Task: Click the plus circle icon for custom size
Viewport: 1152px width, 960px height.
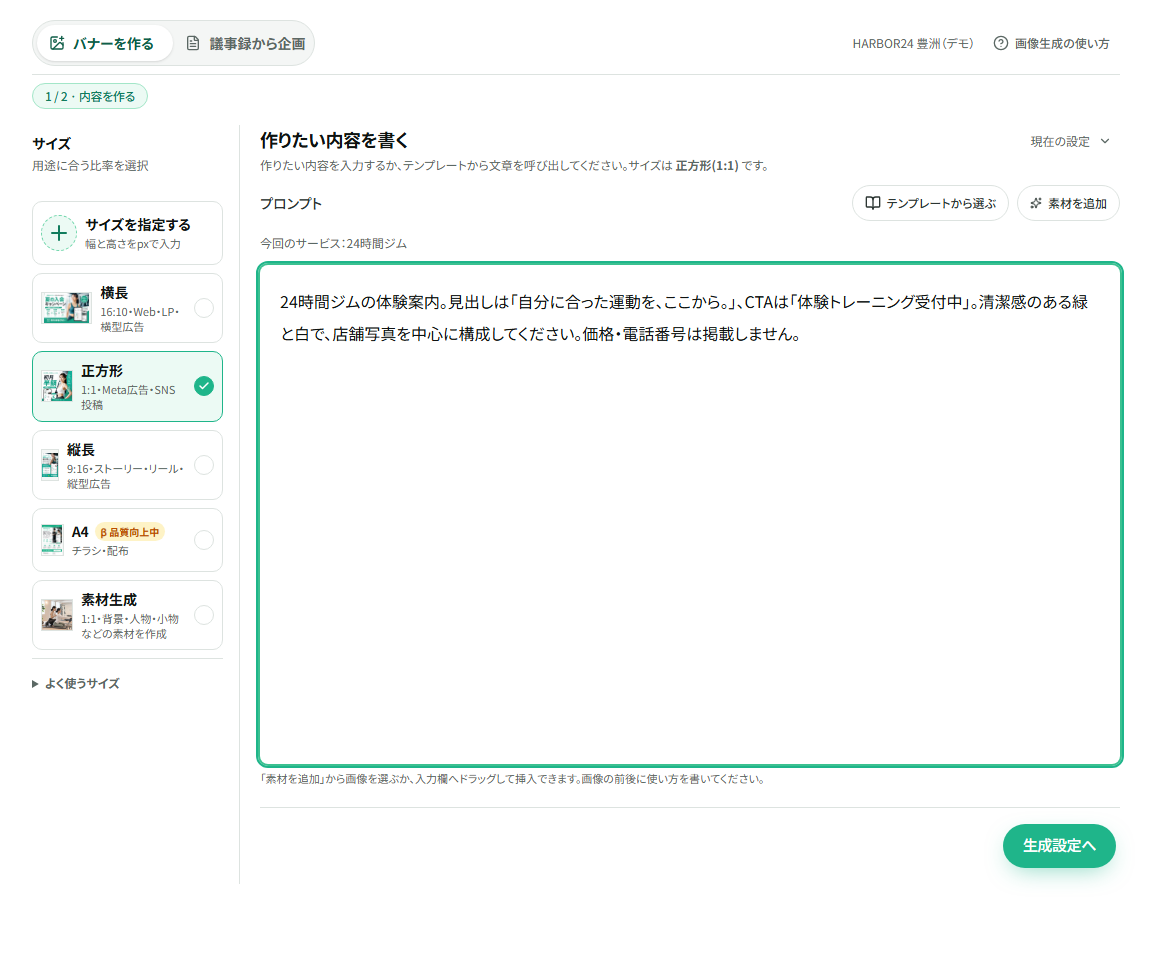Action: point(59,234)
